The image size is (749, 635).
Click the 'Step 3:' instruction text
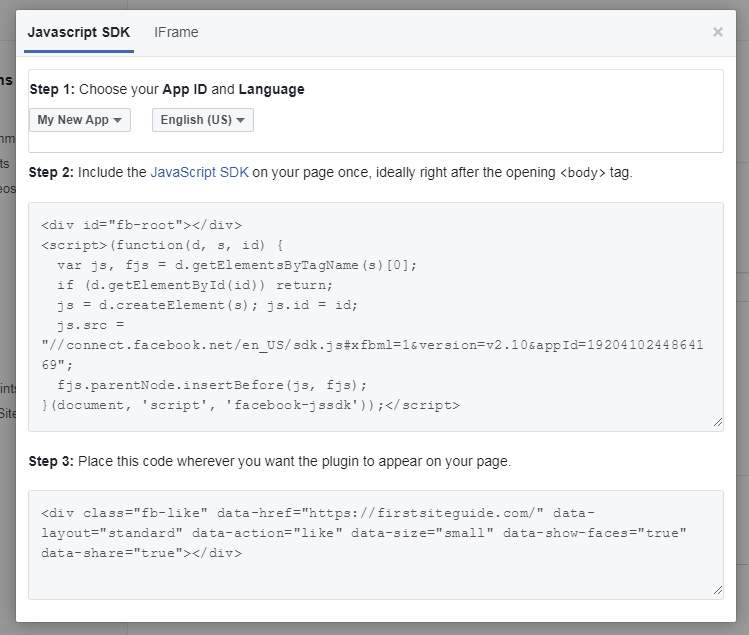click(x=270, y=461)
